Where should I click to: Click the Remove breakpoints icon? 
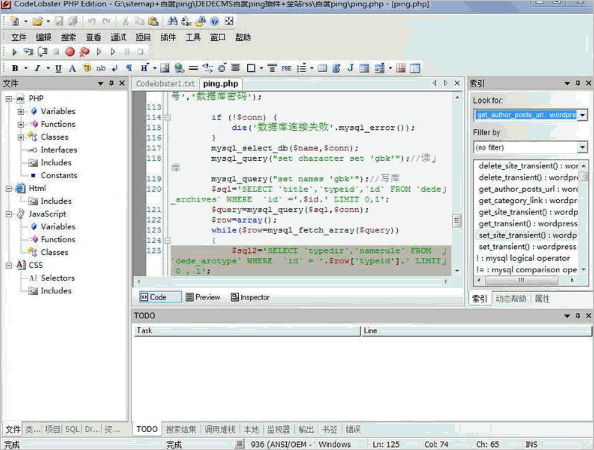(x=84, y=52)
